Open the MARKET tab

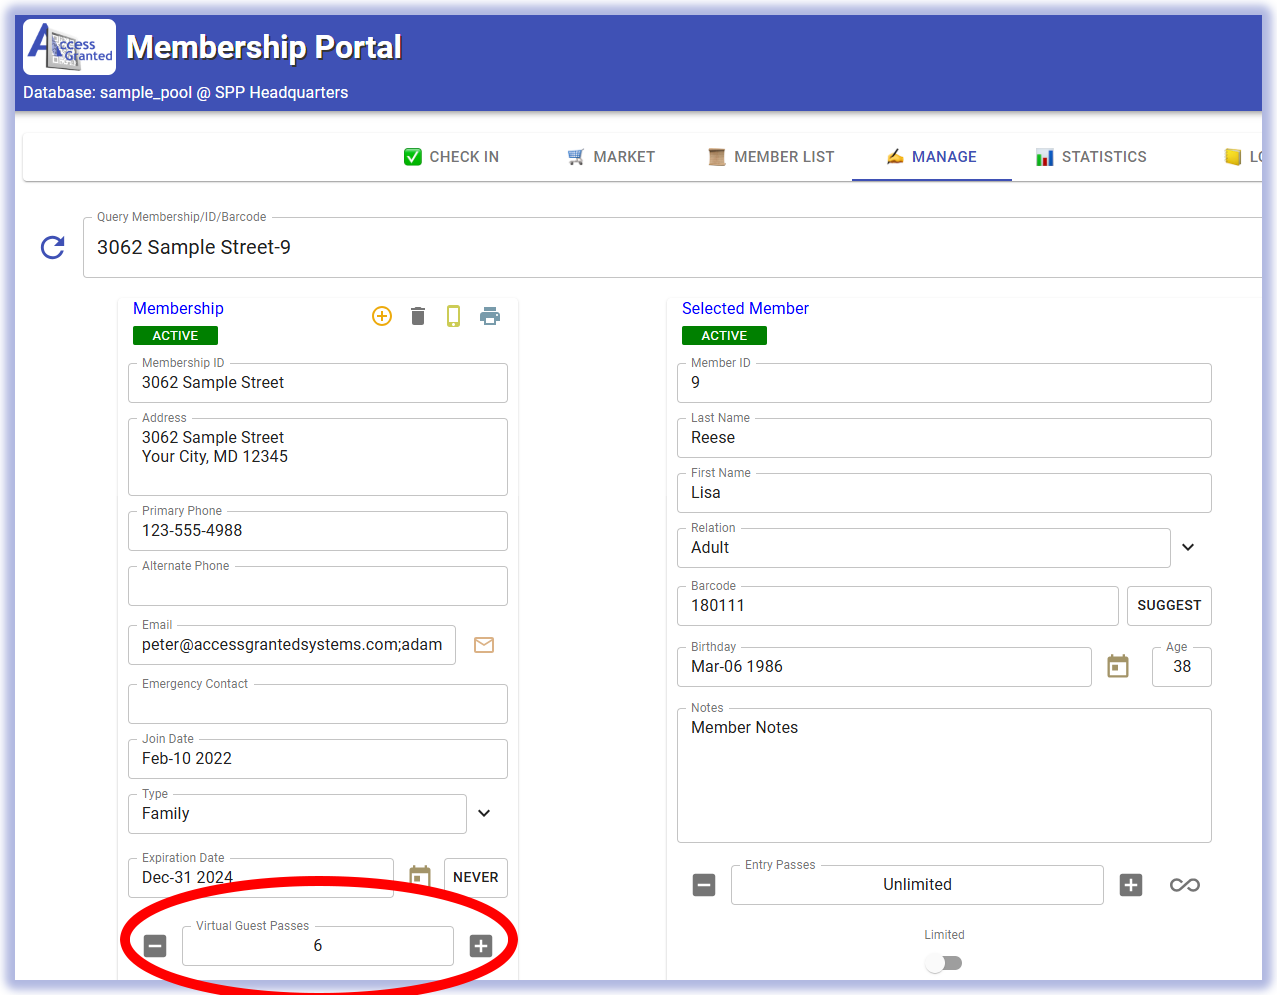coord(611,157)
